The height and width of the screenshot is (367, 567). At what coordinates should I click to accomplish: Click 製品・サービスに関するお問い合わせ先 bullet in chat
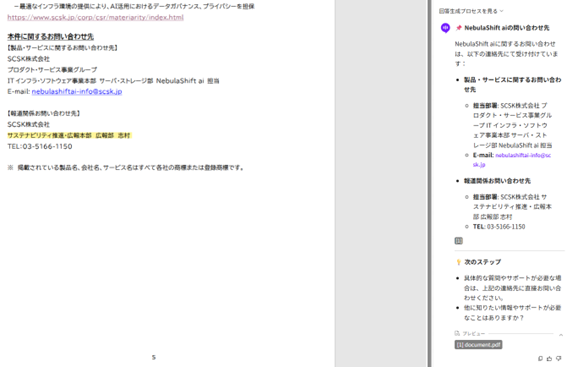[x=512, y=85]
